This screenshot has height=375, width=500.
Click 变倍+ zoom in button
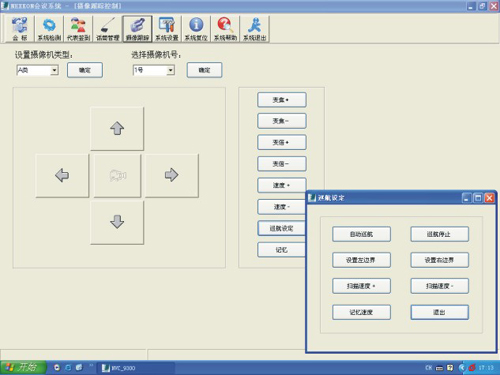(x=282, y=143)
